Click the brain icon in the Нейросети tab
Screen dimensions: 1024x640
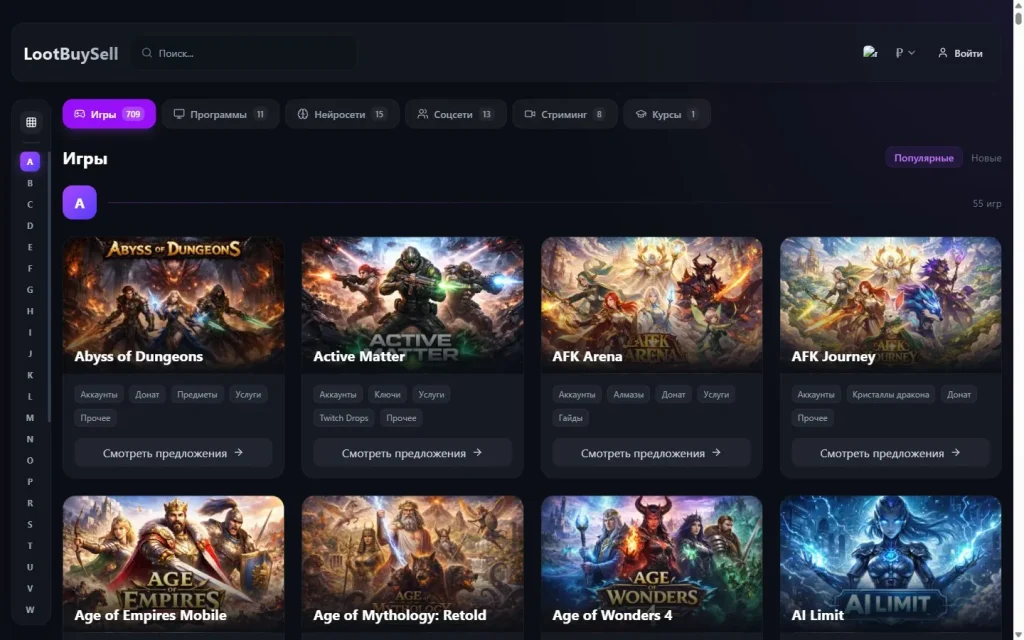click(303, 114)
